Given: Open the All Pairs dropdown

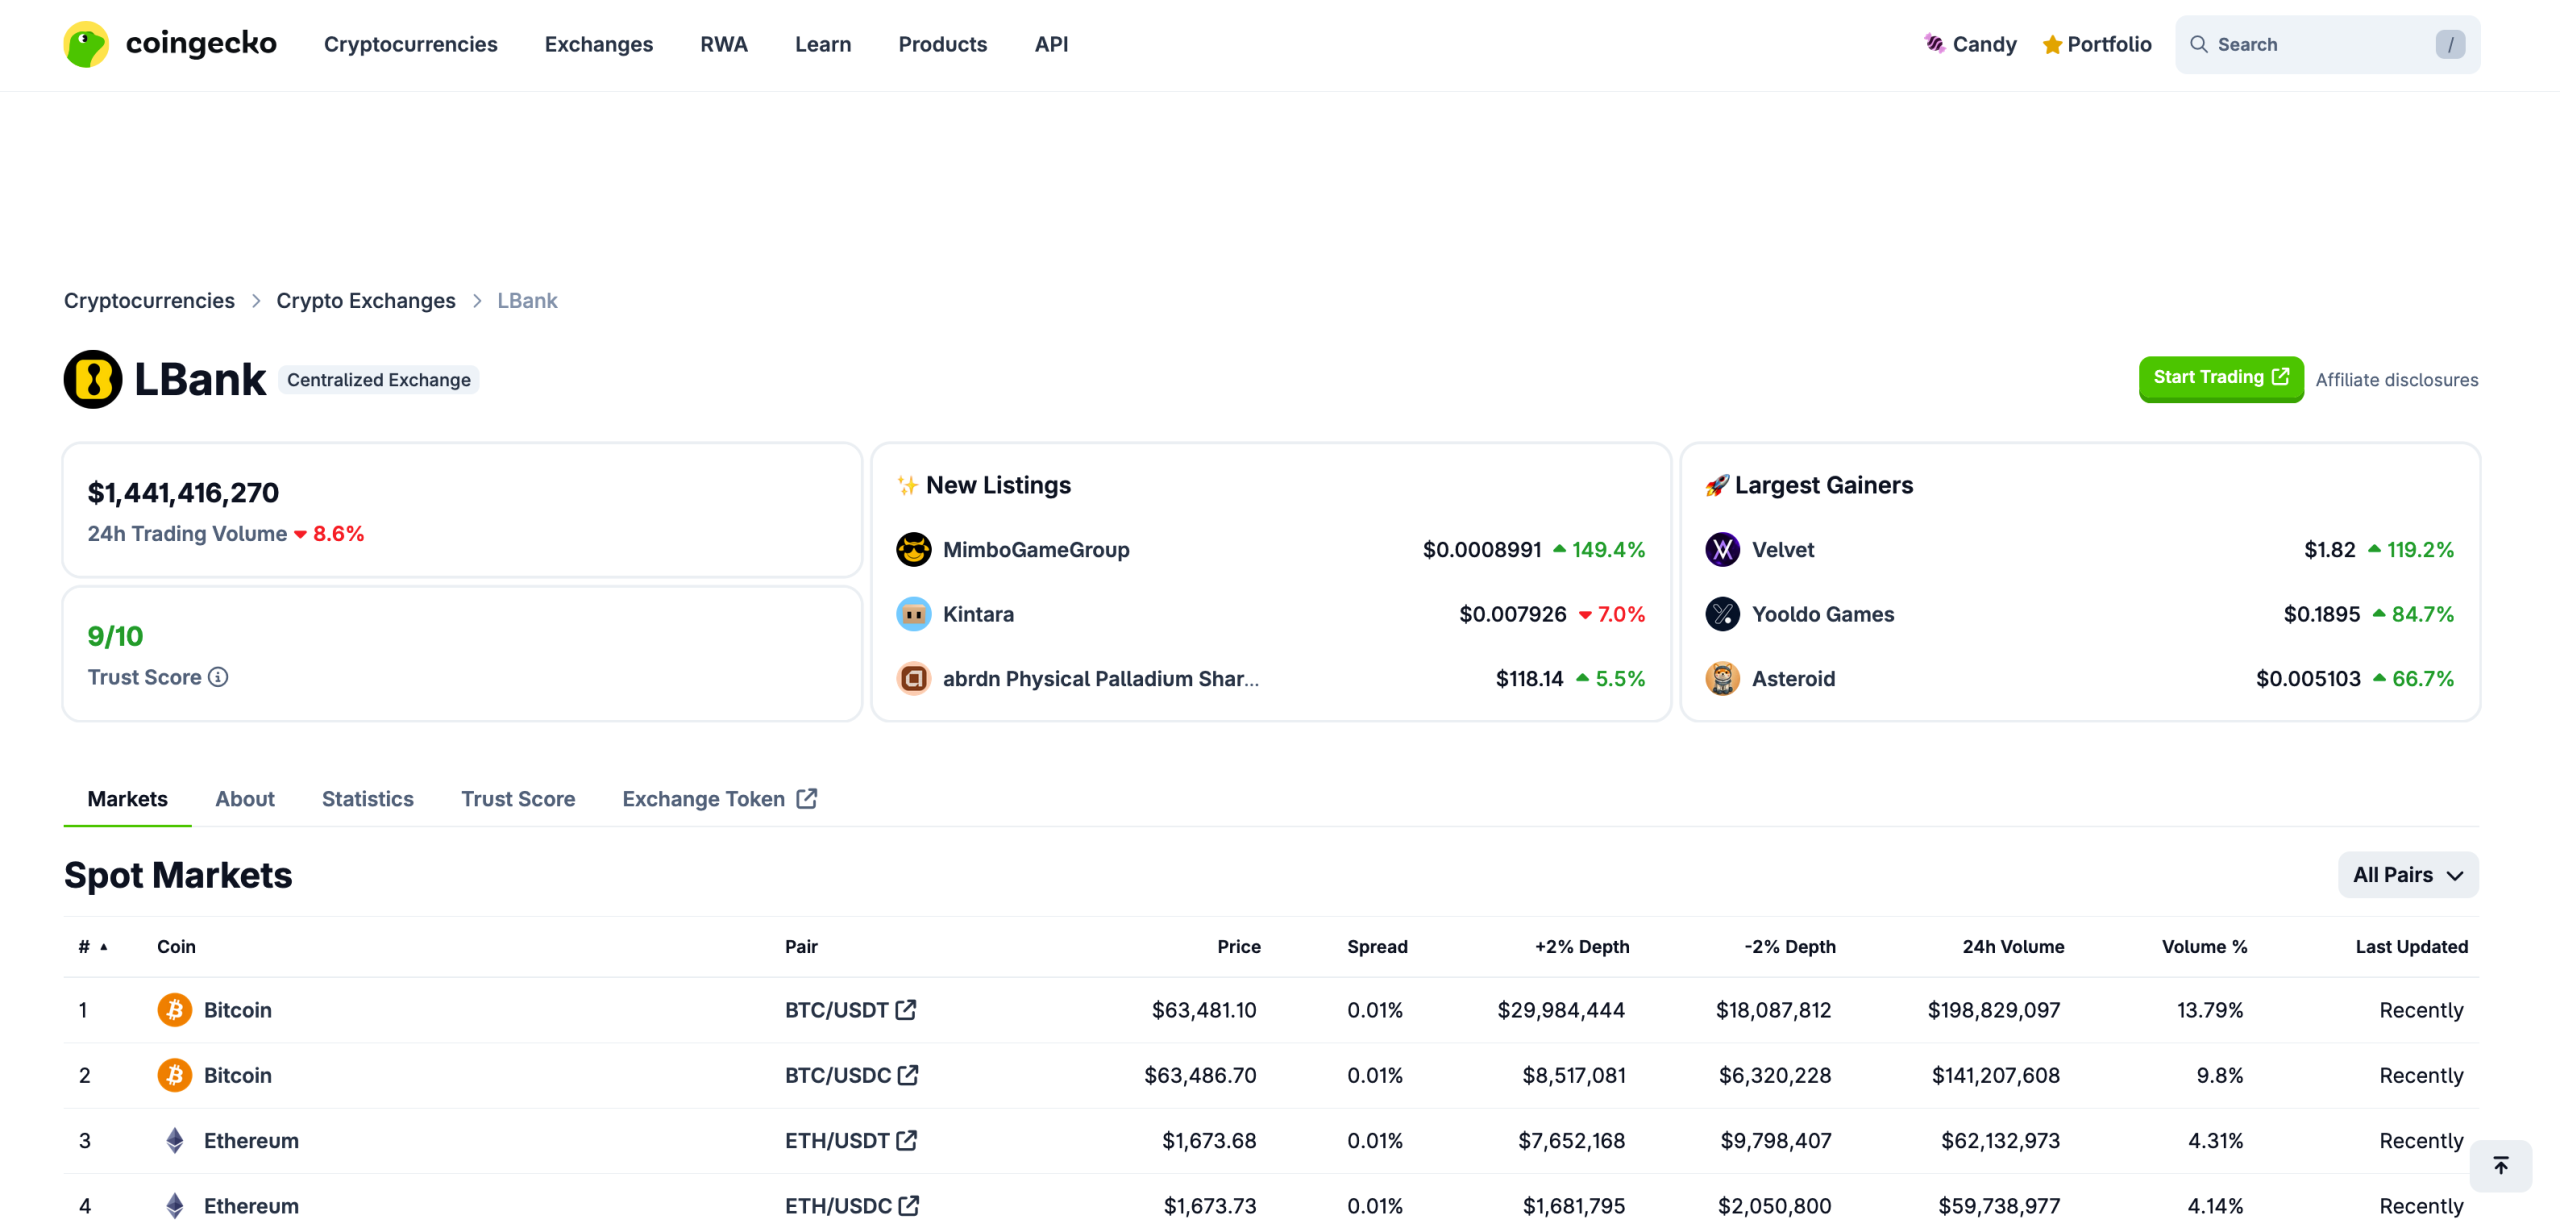Looking at the screenshot, I should (2408, 875).
